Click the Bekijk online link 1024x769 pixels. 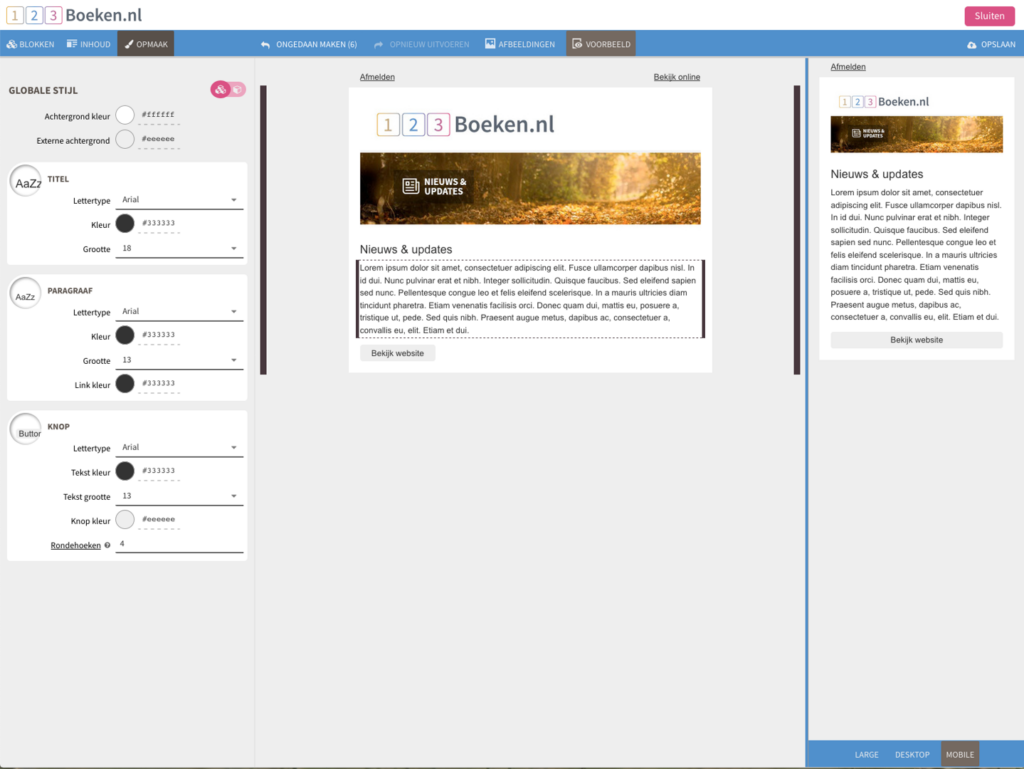677,77
